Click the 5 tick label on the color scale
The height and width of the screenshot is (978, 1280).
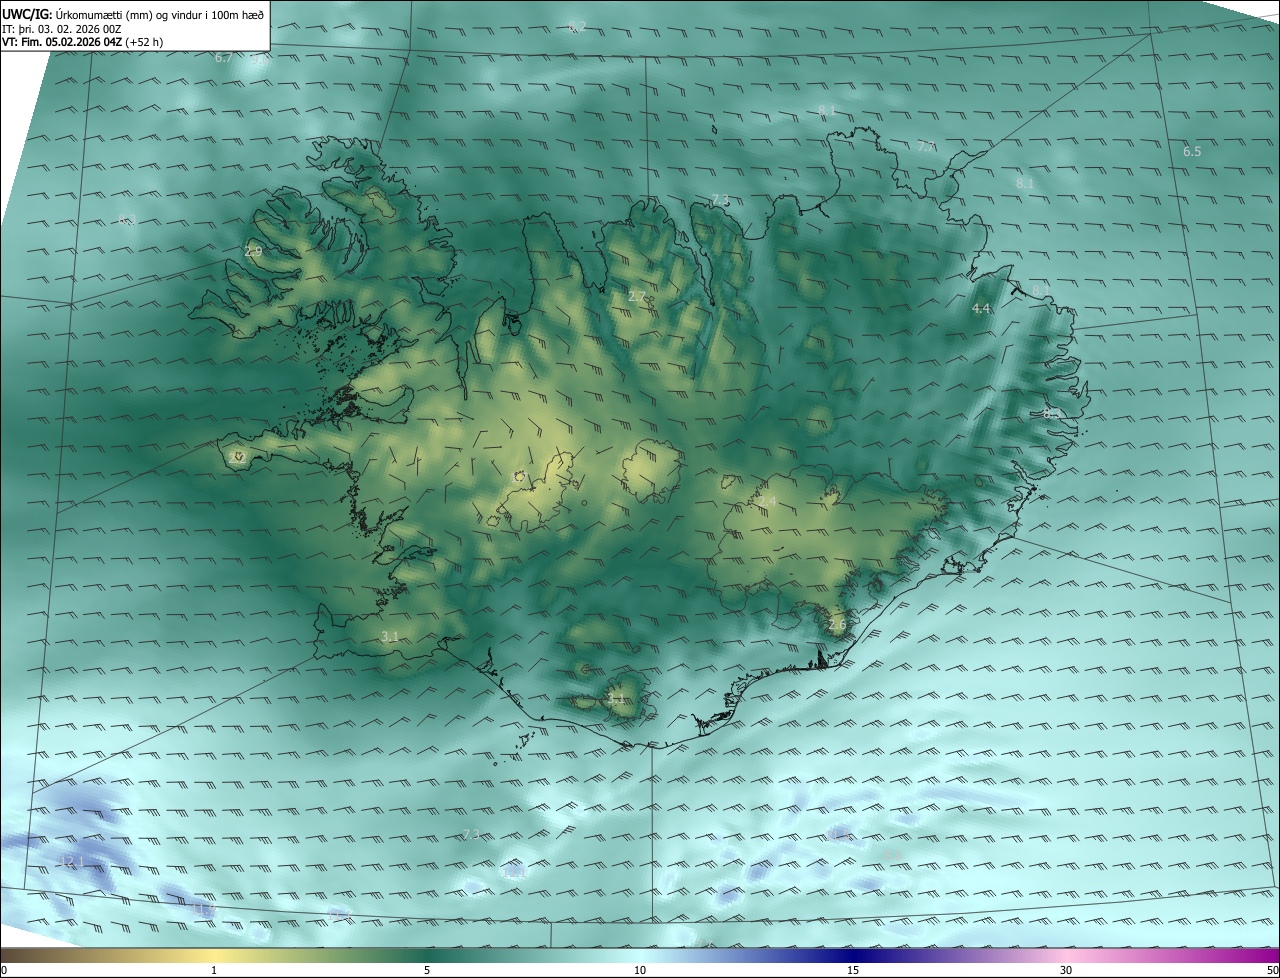coord(427,970)
